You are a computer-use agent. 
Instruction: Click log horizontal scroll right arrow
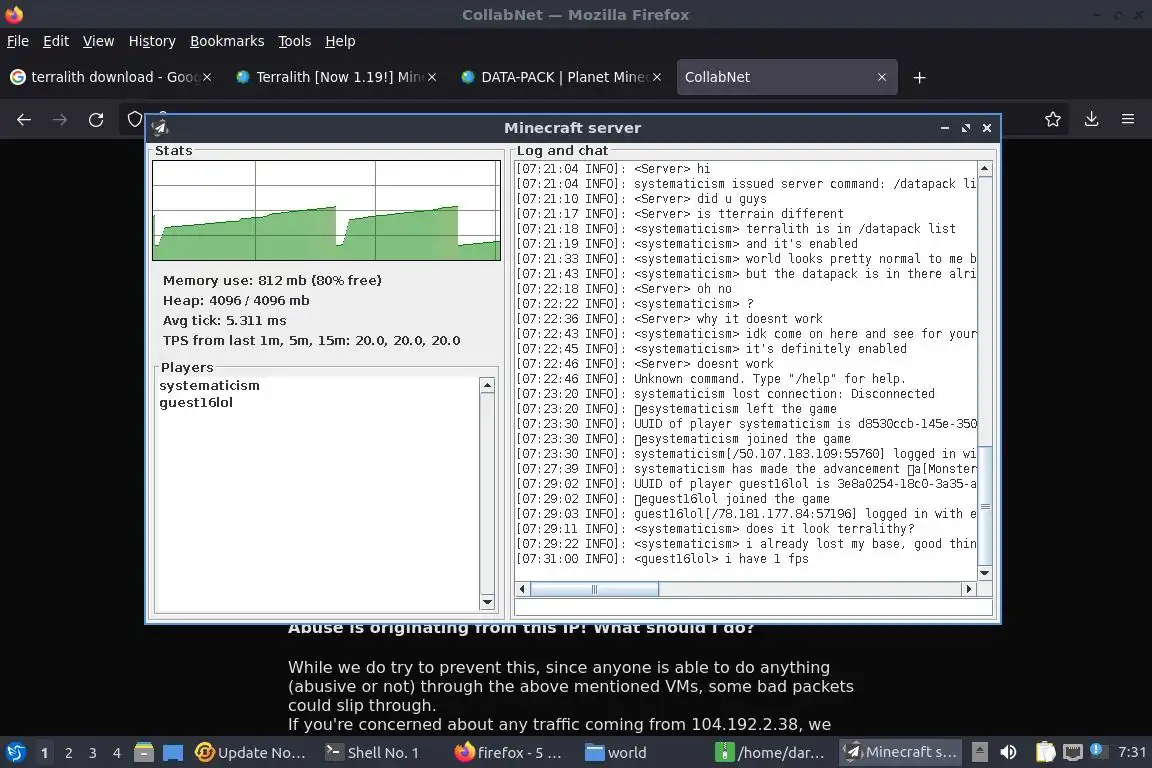click(x=968, y=589)
